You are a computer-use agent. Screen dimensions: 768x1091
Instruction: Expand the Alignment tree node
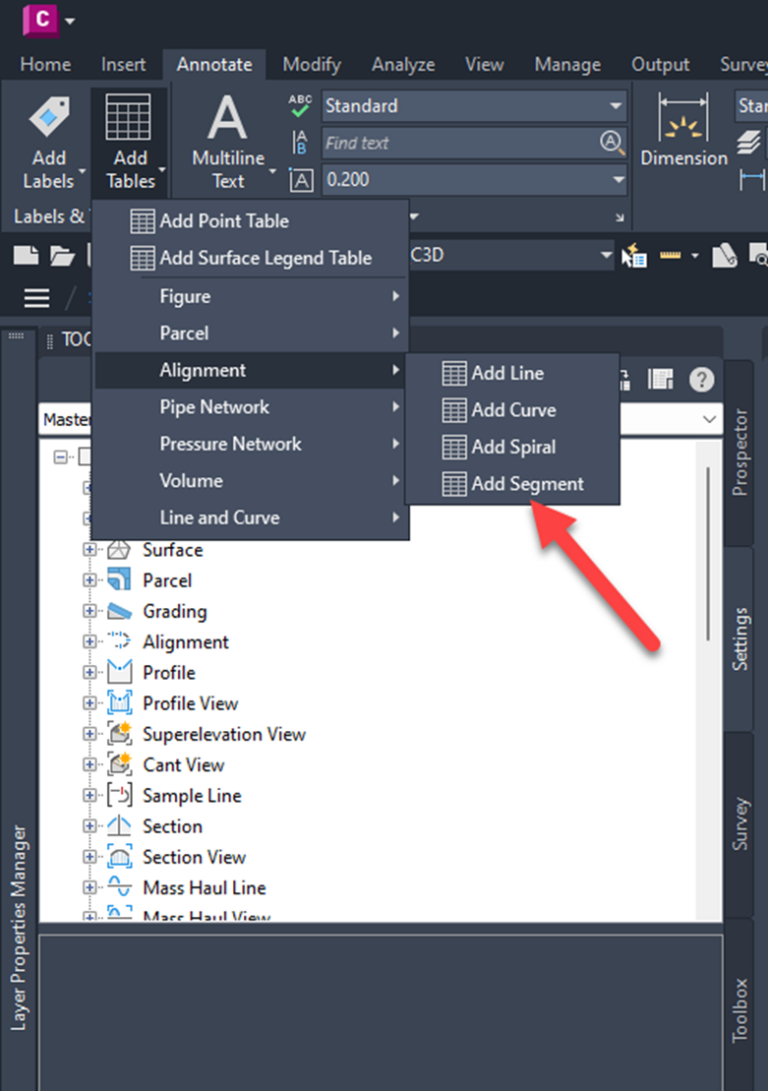pos(89,642)
